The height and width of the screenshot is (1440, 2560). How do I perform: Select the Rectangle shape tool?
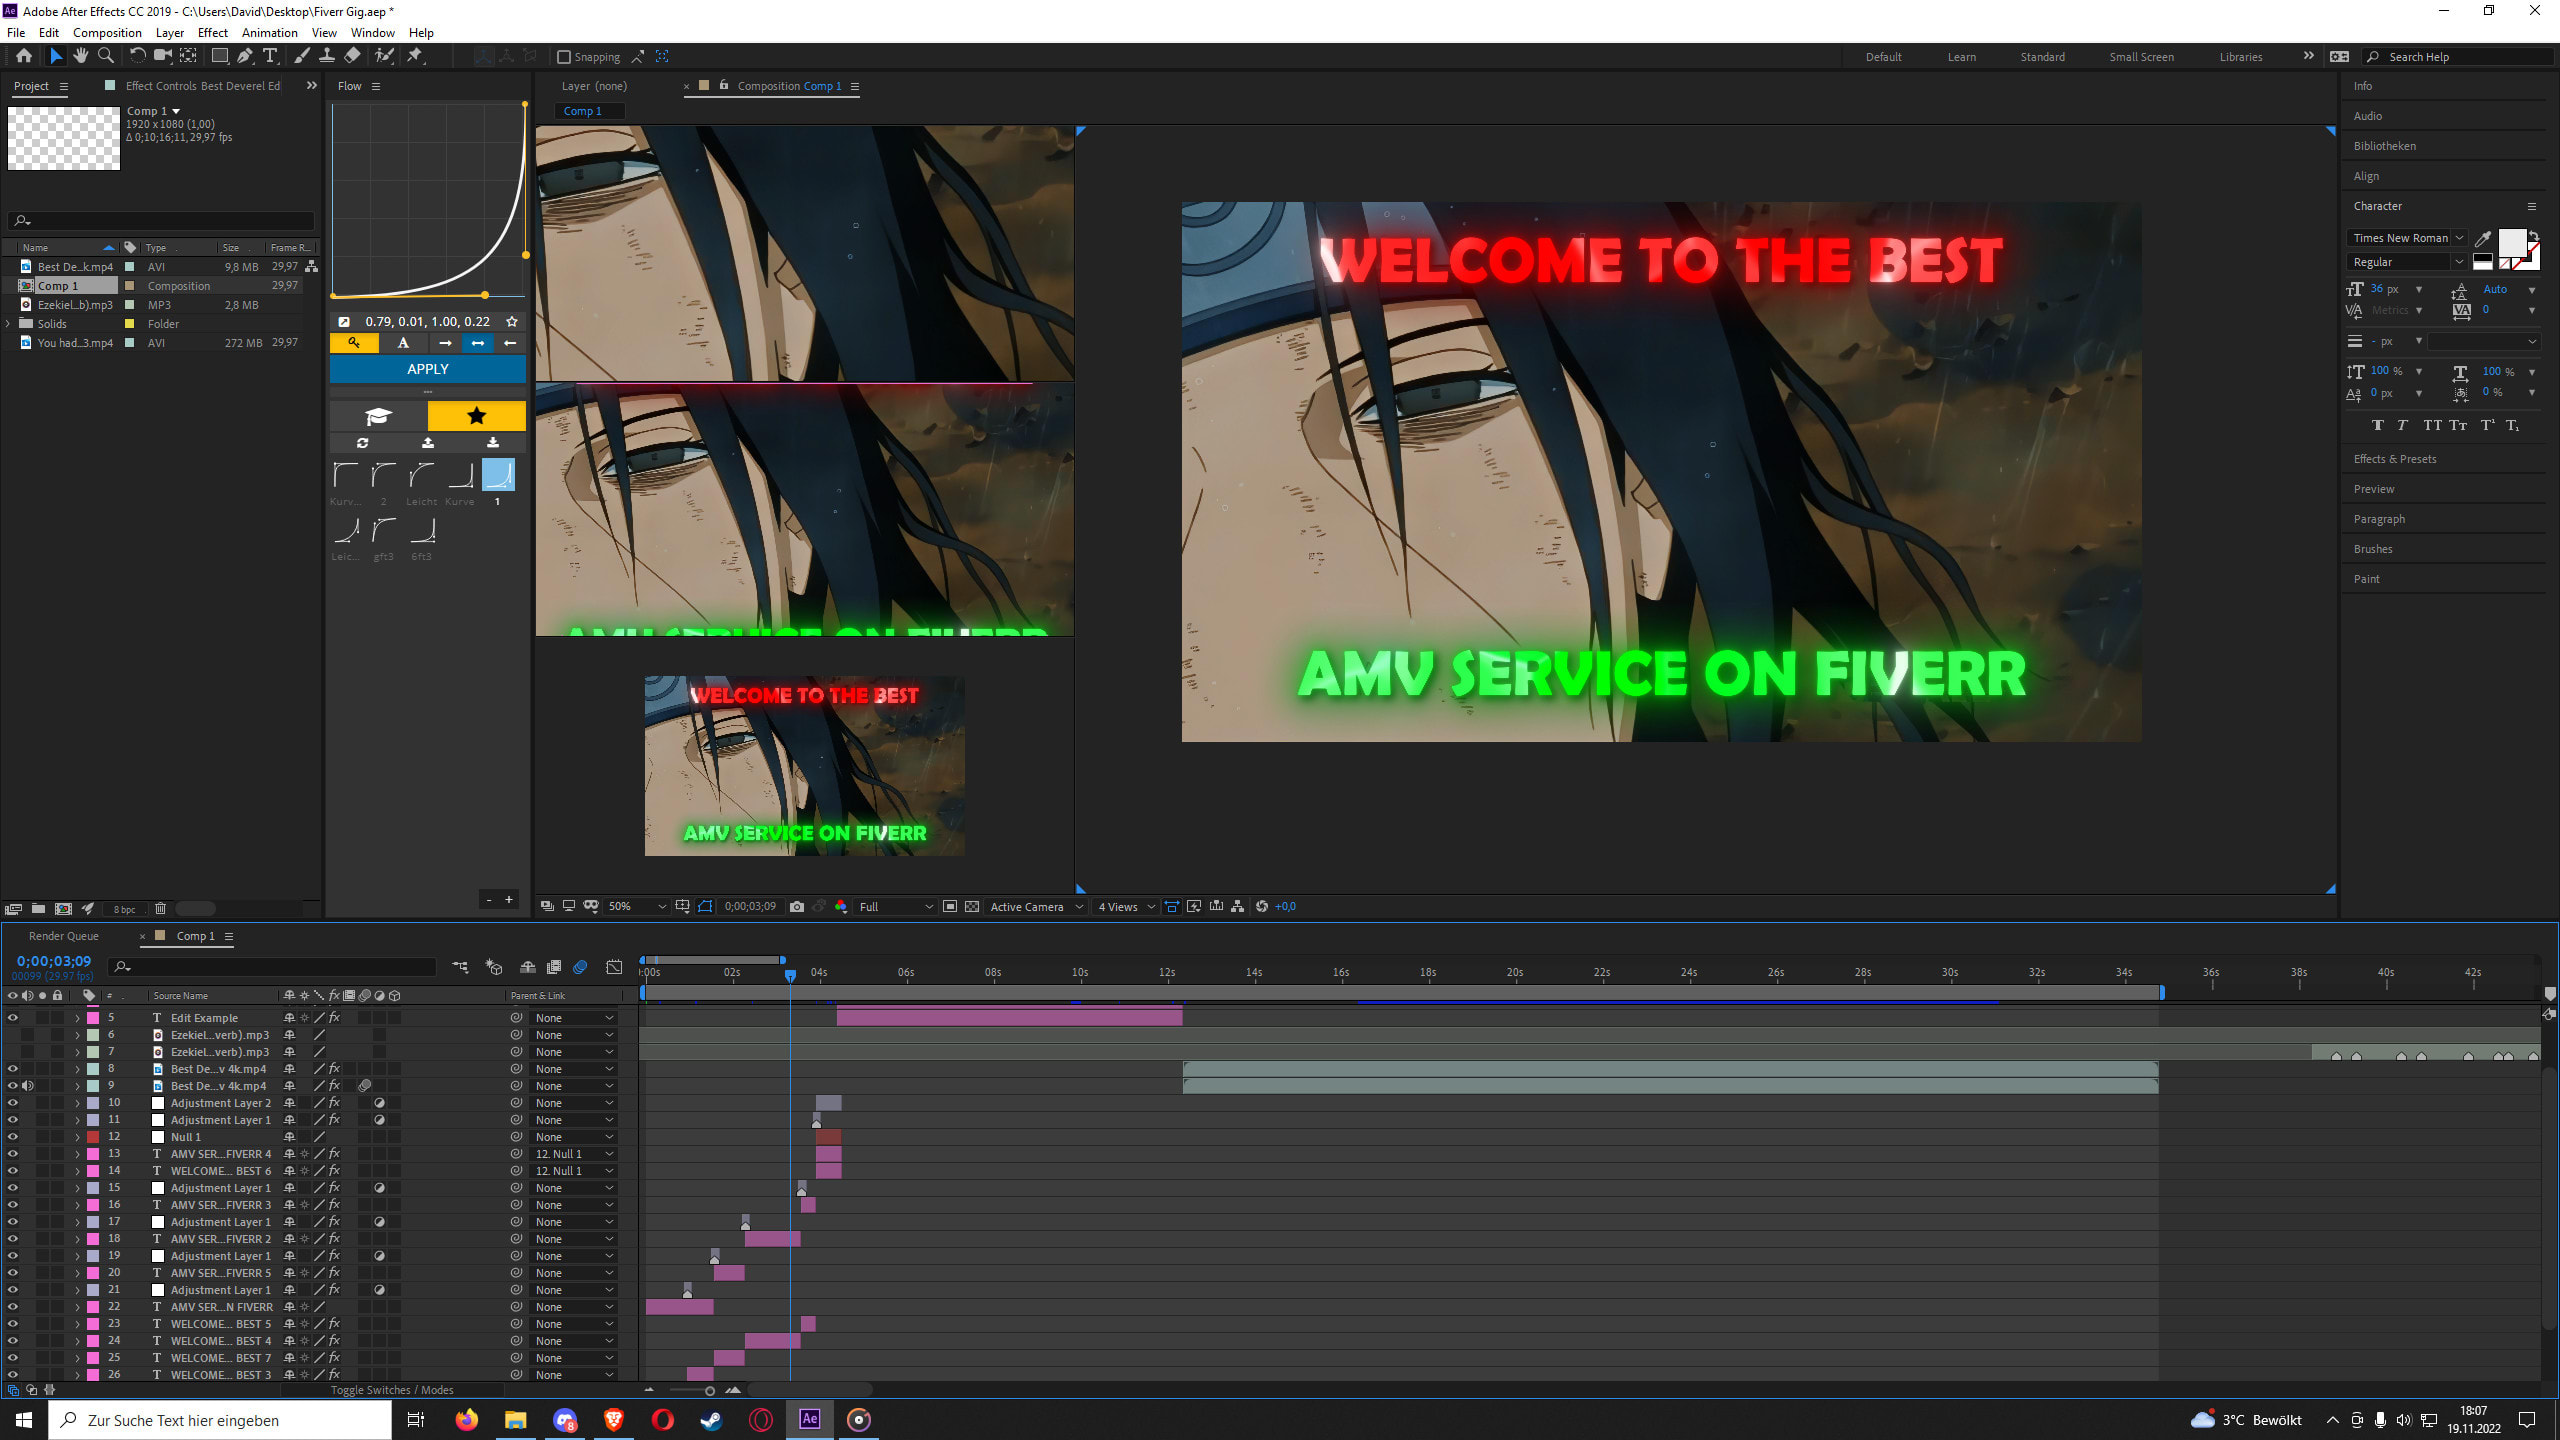(219, 56)
